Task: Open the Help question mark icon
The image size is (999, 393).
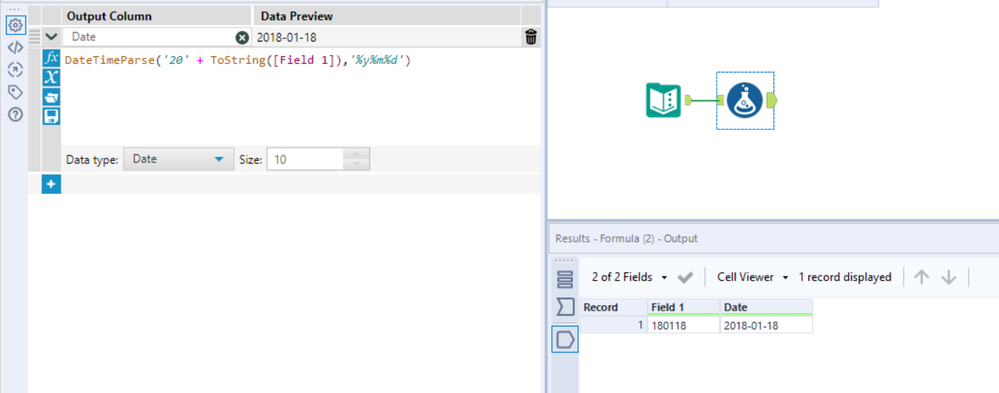Action: pyautogui.click(x=15, y=115)
